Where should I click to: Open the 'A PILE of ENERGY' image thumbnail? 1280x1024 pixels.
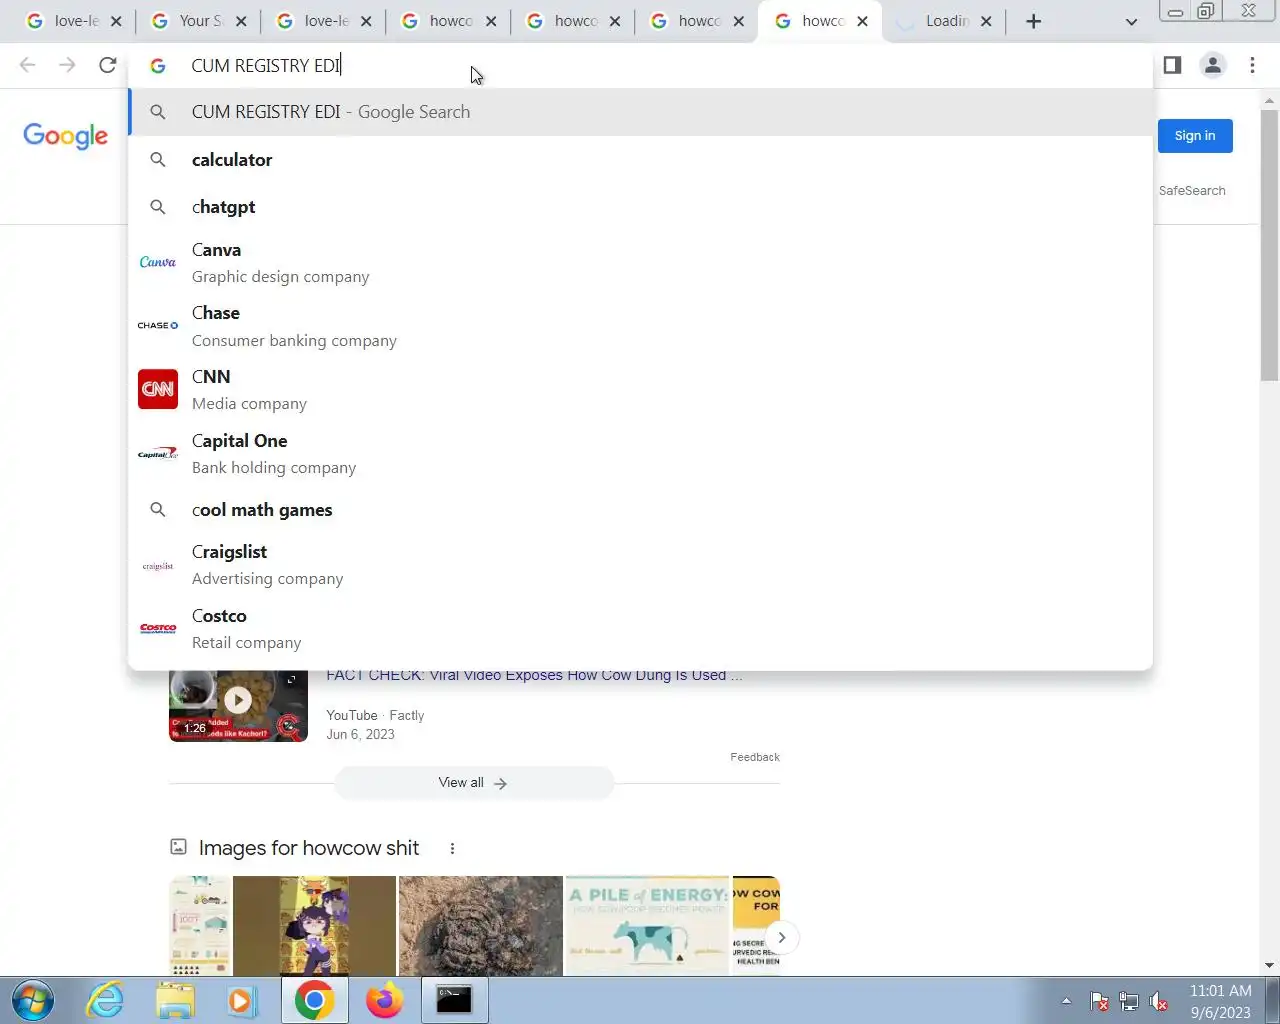coord(647,926)
